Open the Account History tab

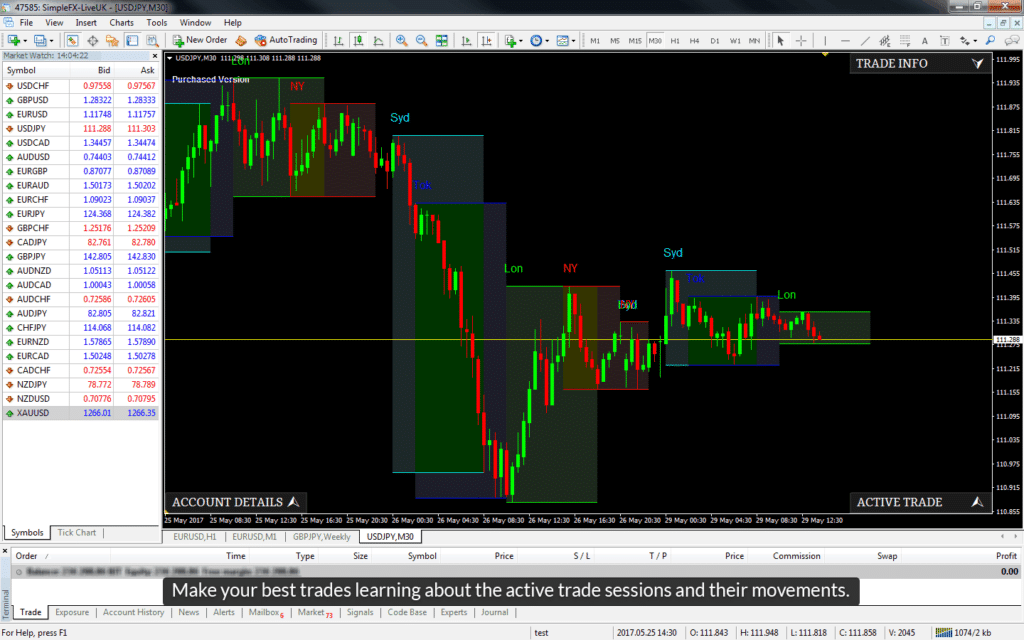pyautogui.click(x=133, y=612)
